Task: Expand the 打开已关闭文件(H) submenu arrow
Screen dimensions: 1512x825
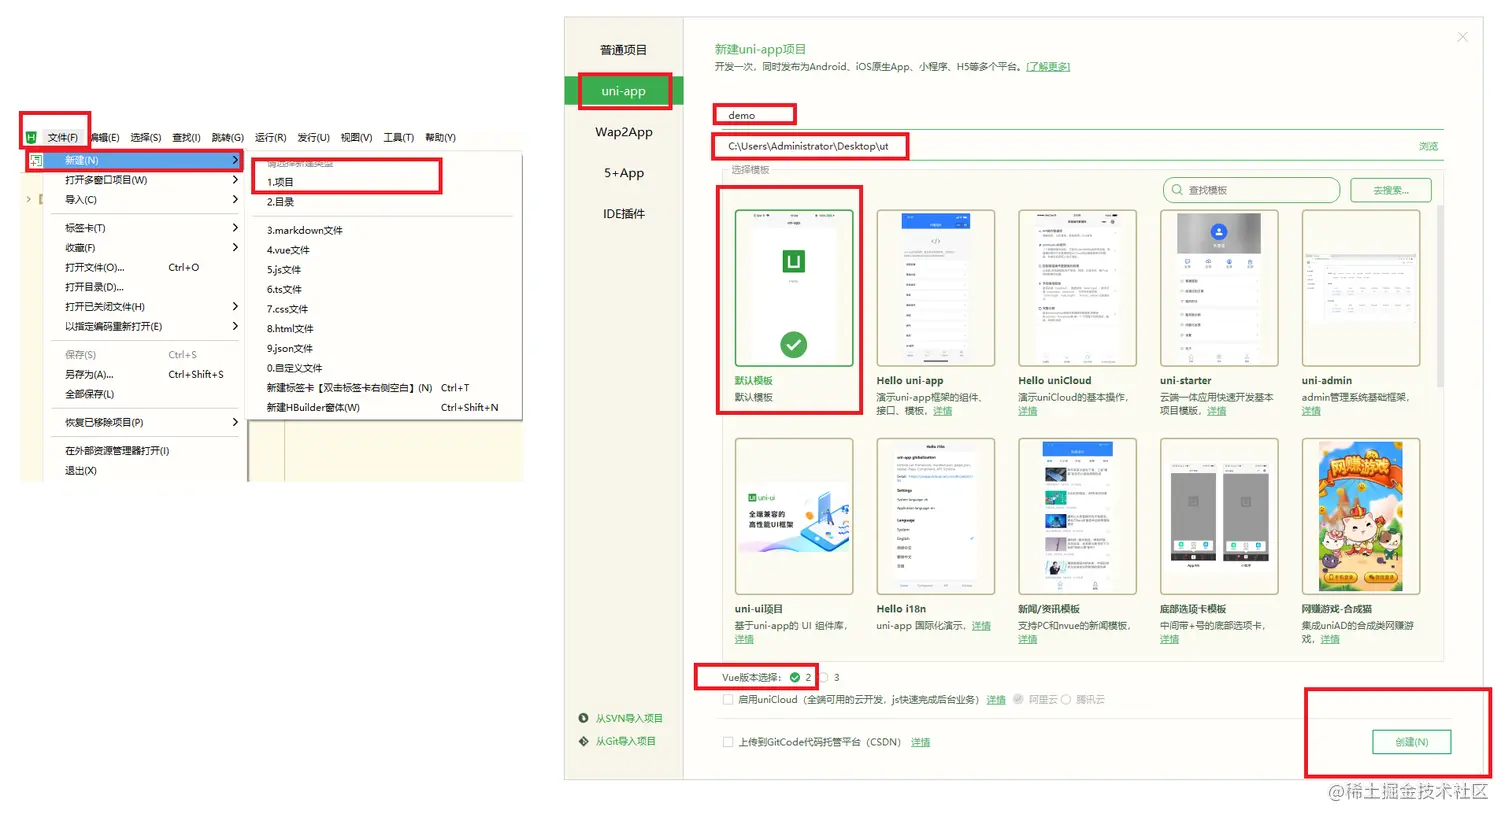Action: point(235,307)
